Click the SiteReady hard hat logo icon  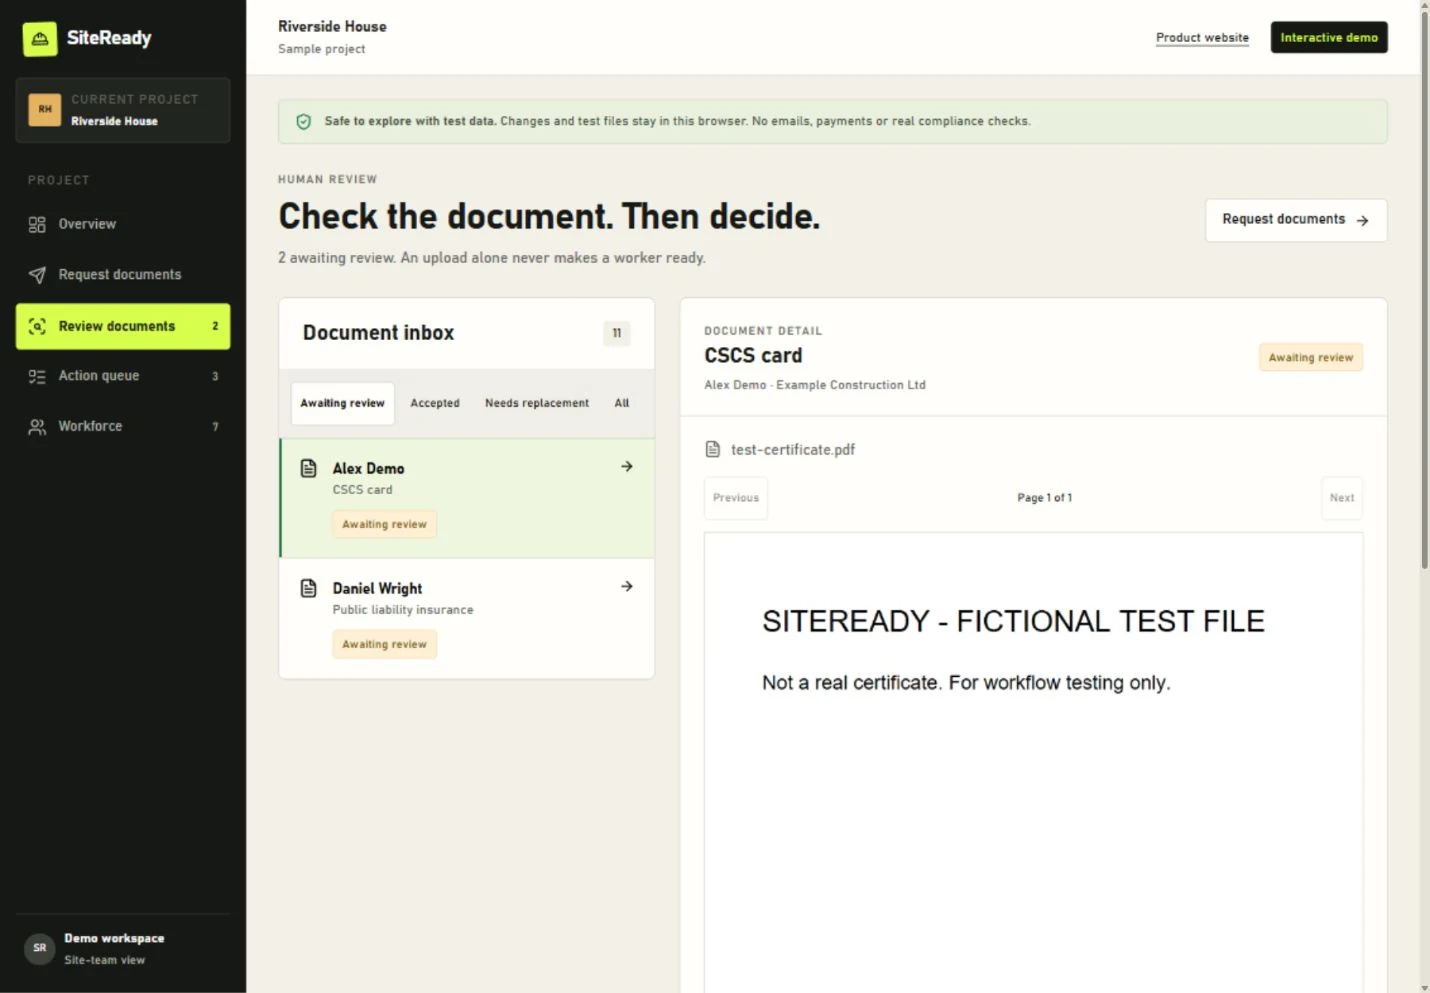[x=40, y=39]
